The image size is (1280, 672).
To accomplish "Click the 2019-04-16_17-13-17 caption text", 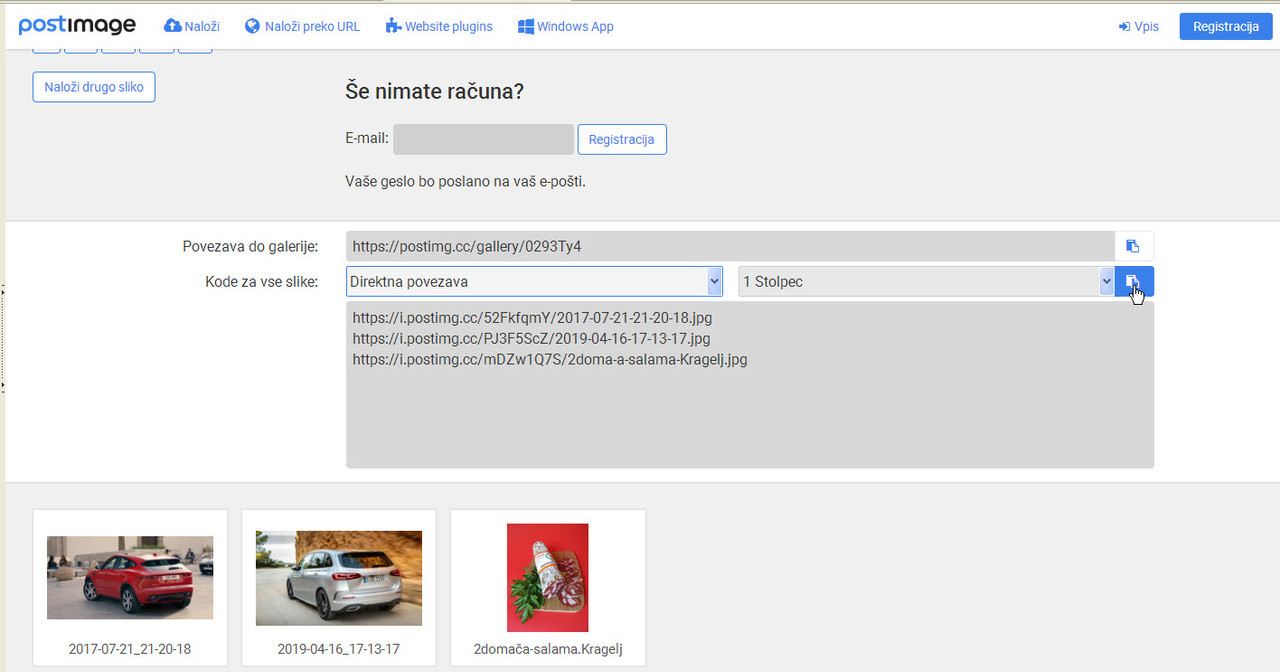I will (339, 649).
